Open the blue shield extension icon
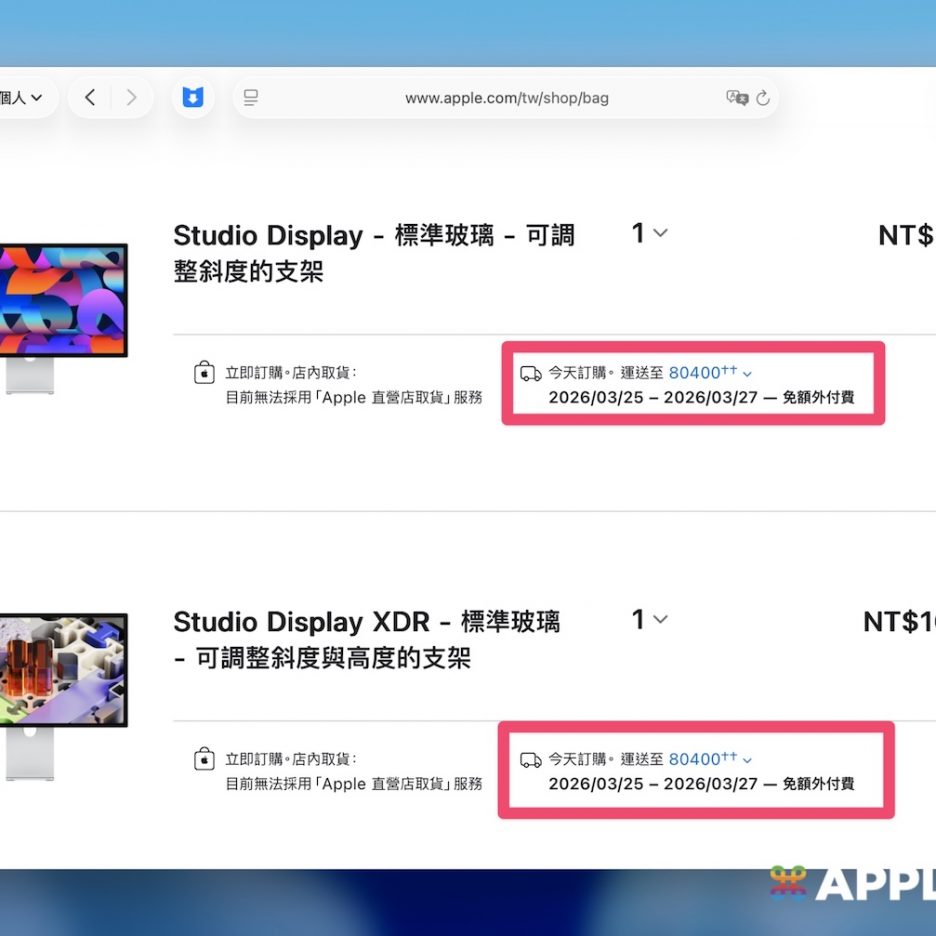The height and width of the screenshot is (936, 936). [x=192, y=97]
